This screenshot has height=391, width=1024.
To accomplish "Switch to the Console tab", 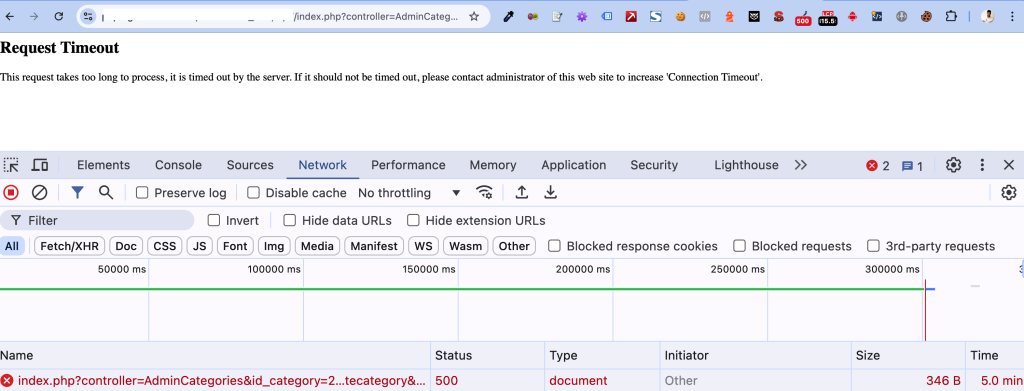I will tap(178, 165).
